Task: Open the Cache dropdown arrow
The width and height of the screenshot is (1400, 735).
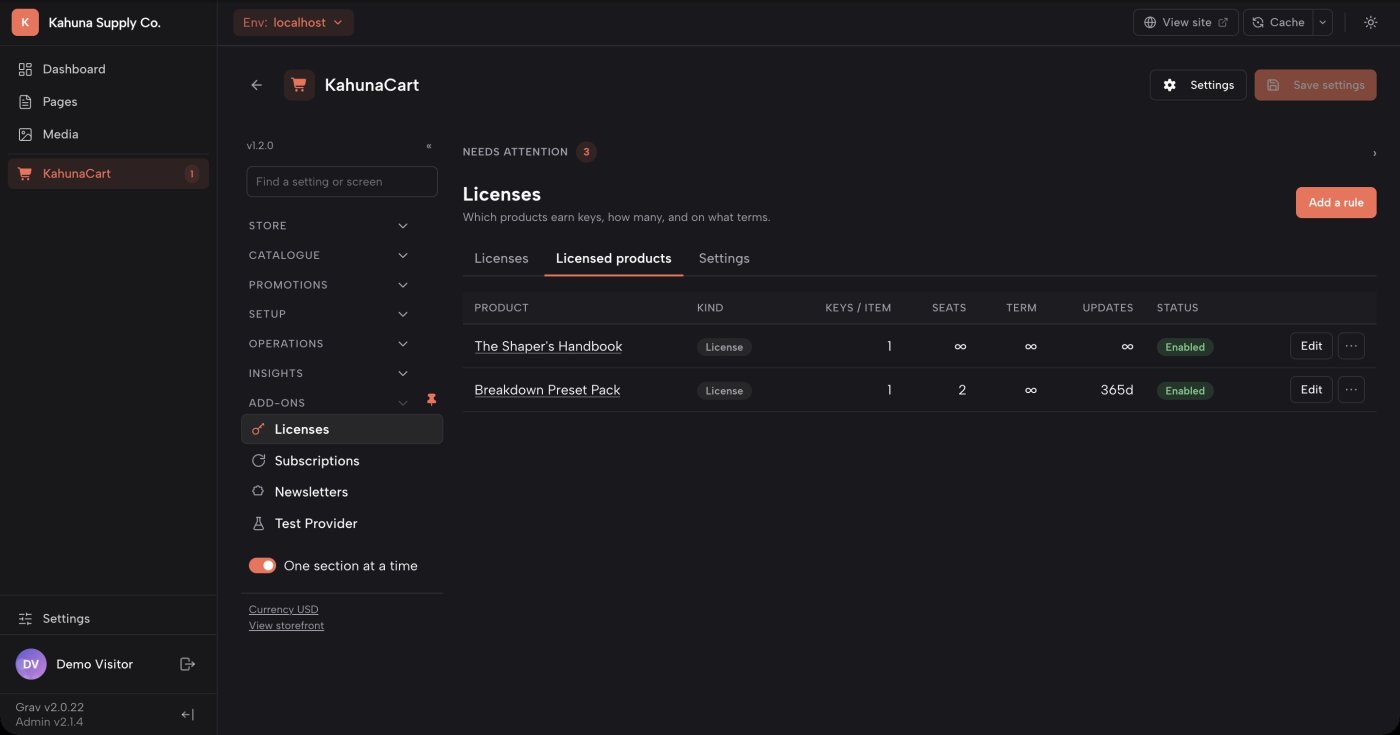Action: click(1323, 22)
